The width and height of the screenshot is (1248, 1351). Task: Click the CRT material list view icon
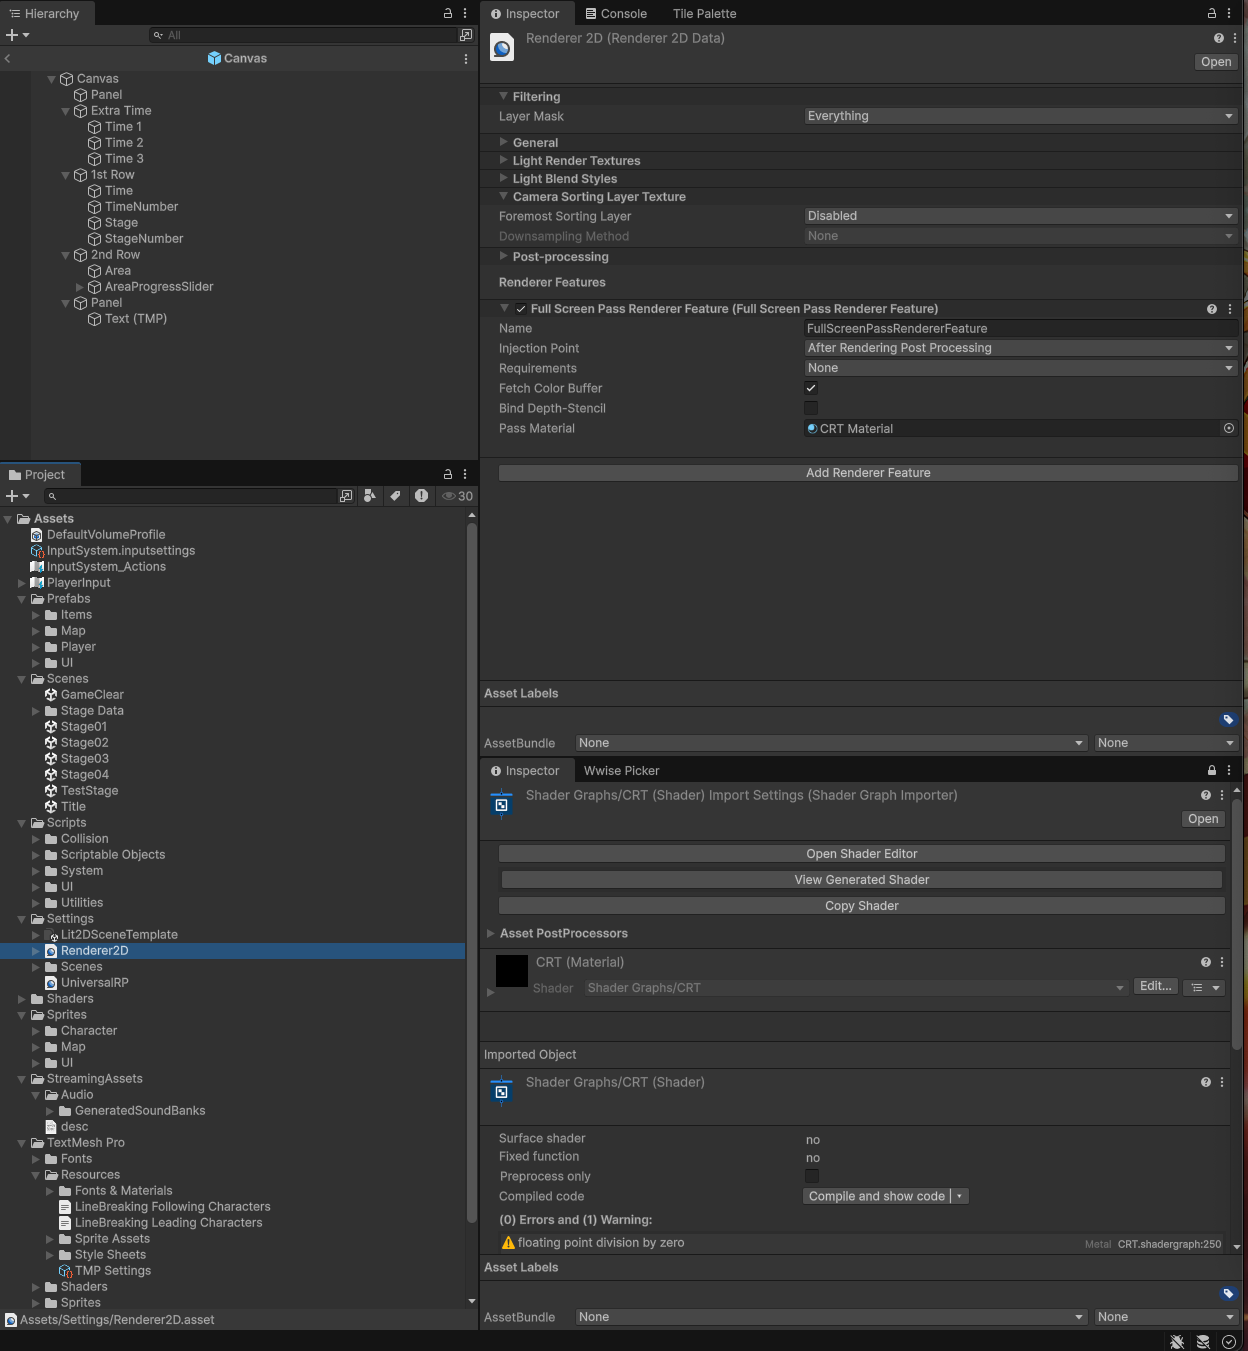click(x=1197, y=988)
